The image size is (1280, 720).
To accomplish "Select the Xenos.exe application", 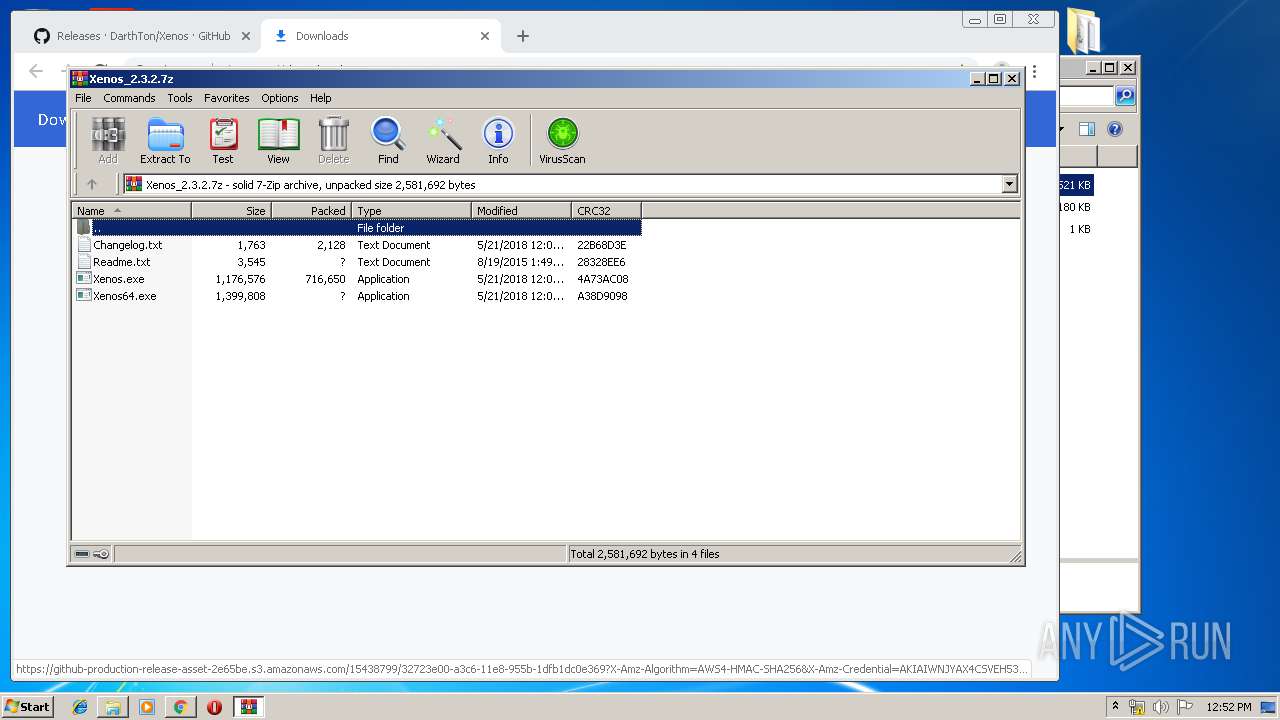I will coord(110,279).
